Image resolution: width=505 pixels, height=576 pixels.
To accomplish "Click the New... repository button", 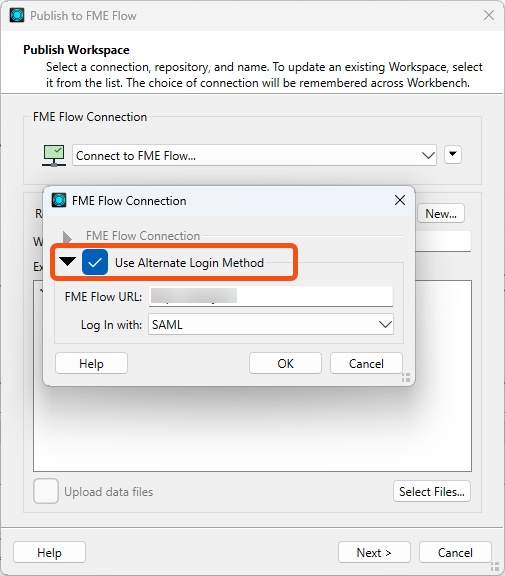I will [x=441, y=213].
